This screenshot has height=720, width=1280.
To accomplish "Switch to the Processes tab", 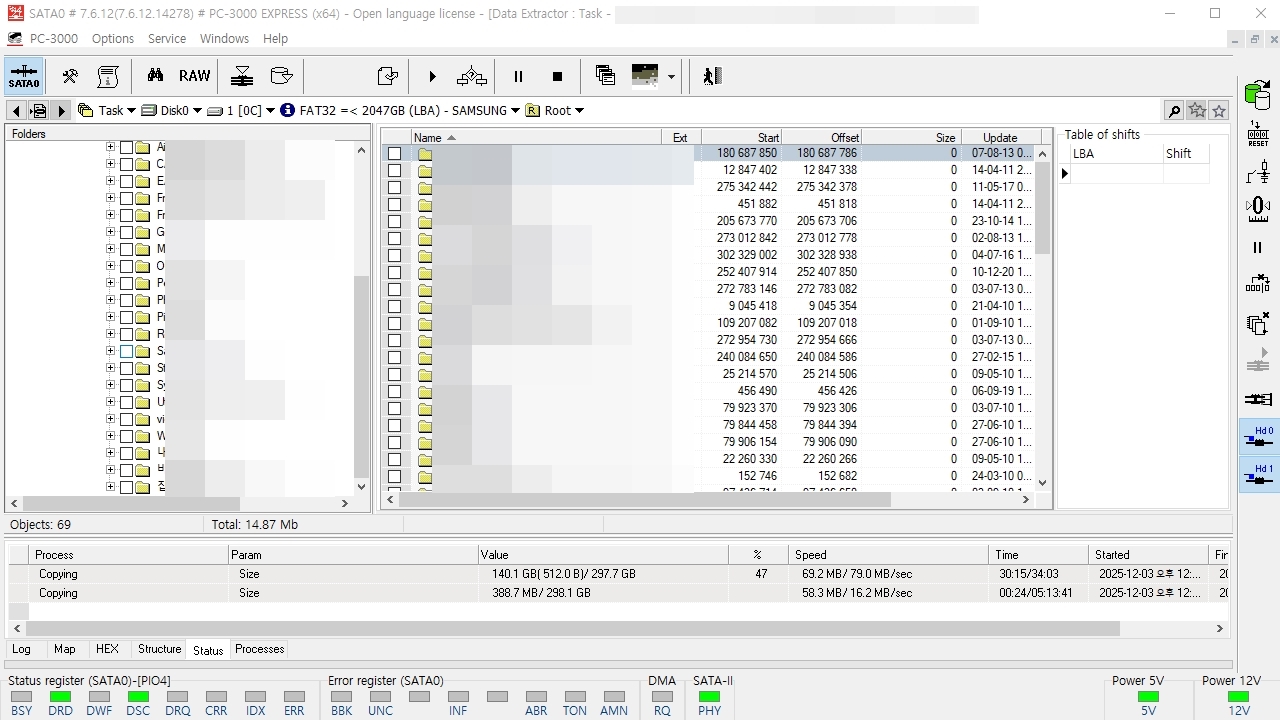I will pos(260,649).
